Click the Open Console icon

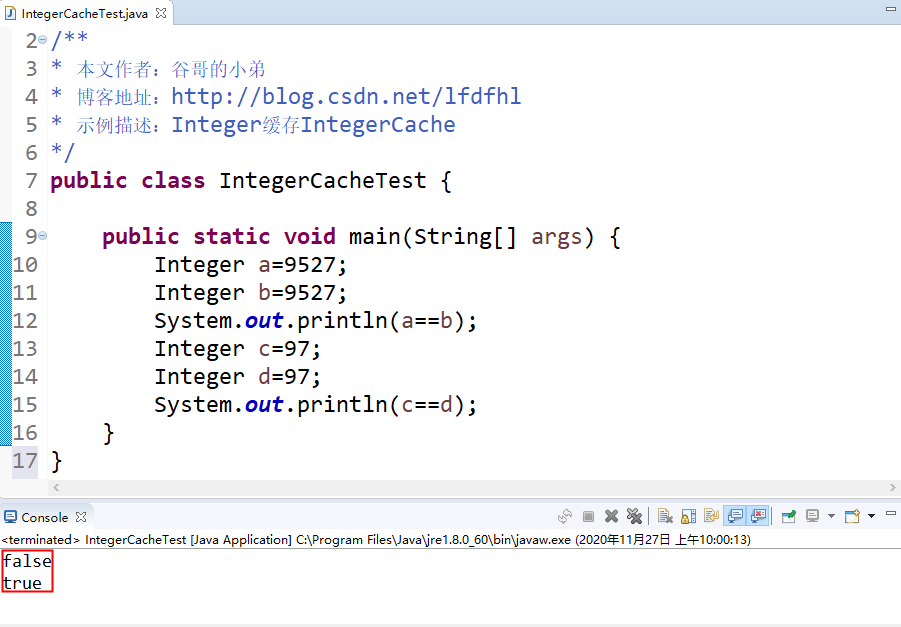point(852,516)
